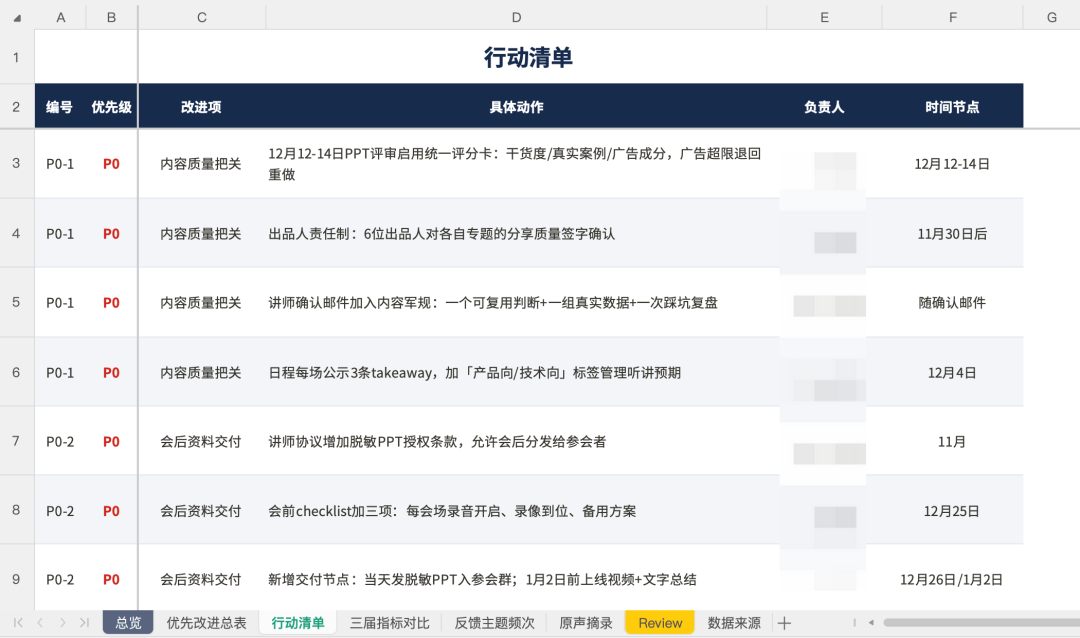Select row 1 header
This screenshot has width=1080, height=638.
[17, 57]
